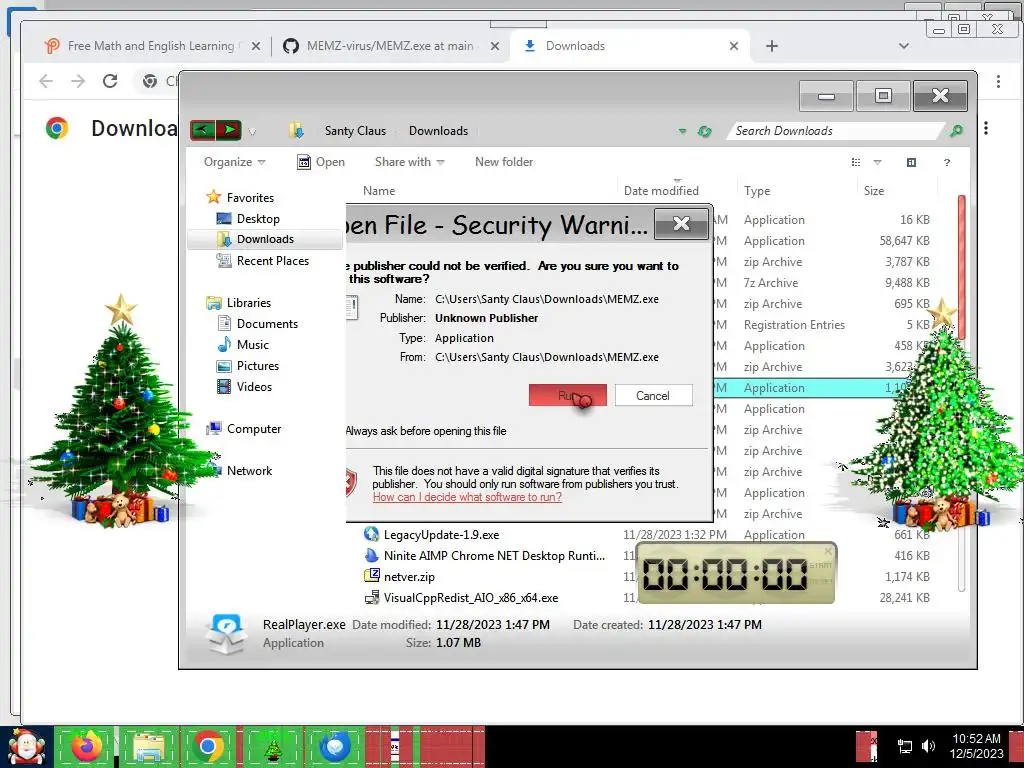Select the Ninite AIMP Chrome NET file
This screenshot has height=768, width=1024.
click(485, 556)
